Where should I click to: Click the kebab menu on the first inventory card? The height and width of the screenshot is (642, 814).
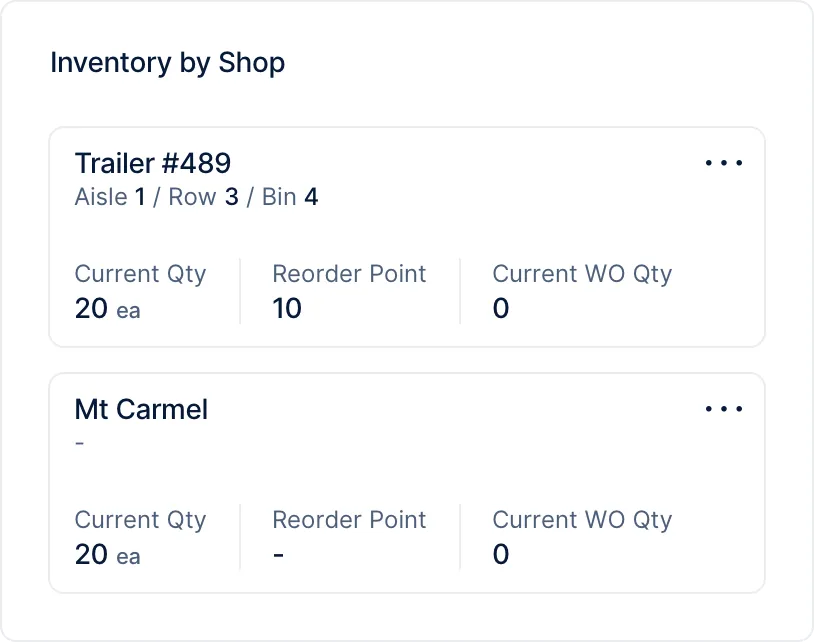(x=724, y=162)
